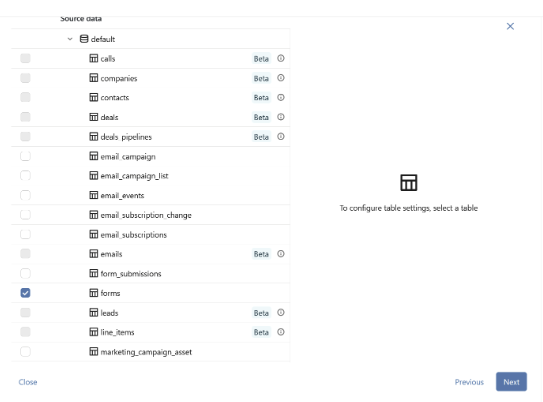Collapse the default schema chevron

tap(70, 39)
